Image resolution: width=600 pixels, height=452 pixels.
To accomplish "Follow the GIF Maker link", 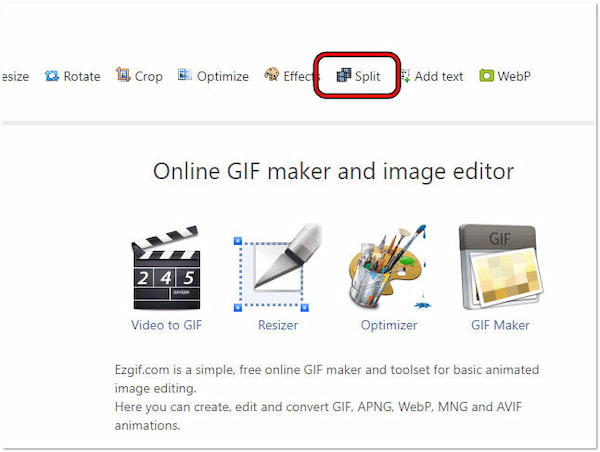I will point(501,325).
